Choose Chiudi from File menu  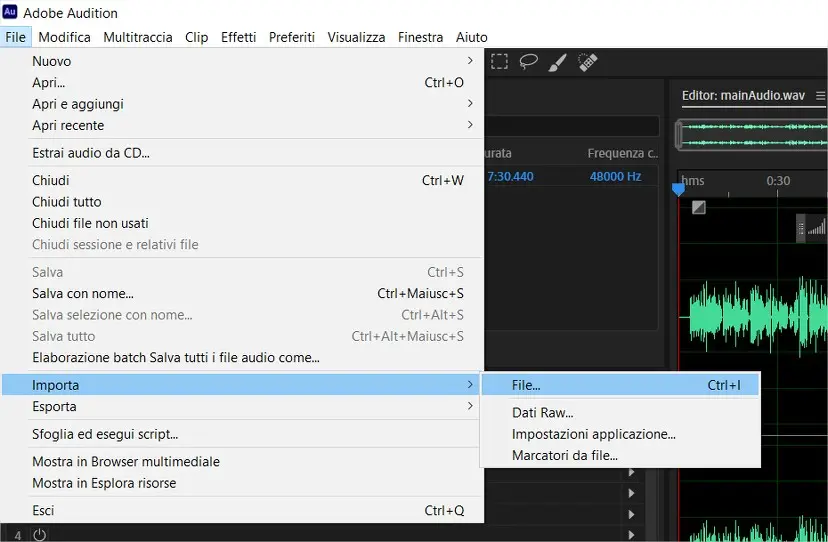click(x=242, y=180)
